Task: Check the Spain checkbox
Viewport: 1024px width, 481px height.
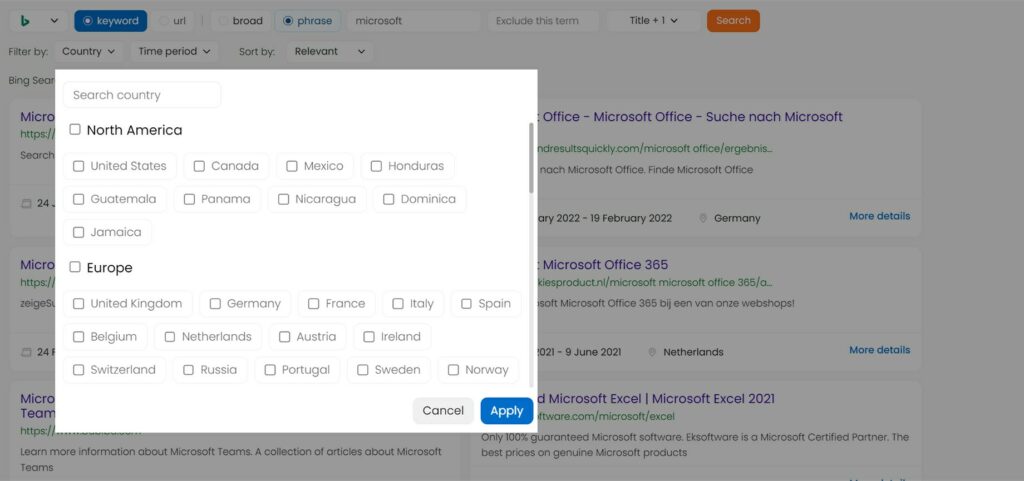Action: point(466,303)
